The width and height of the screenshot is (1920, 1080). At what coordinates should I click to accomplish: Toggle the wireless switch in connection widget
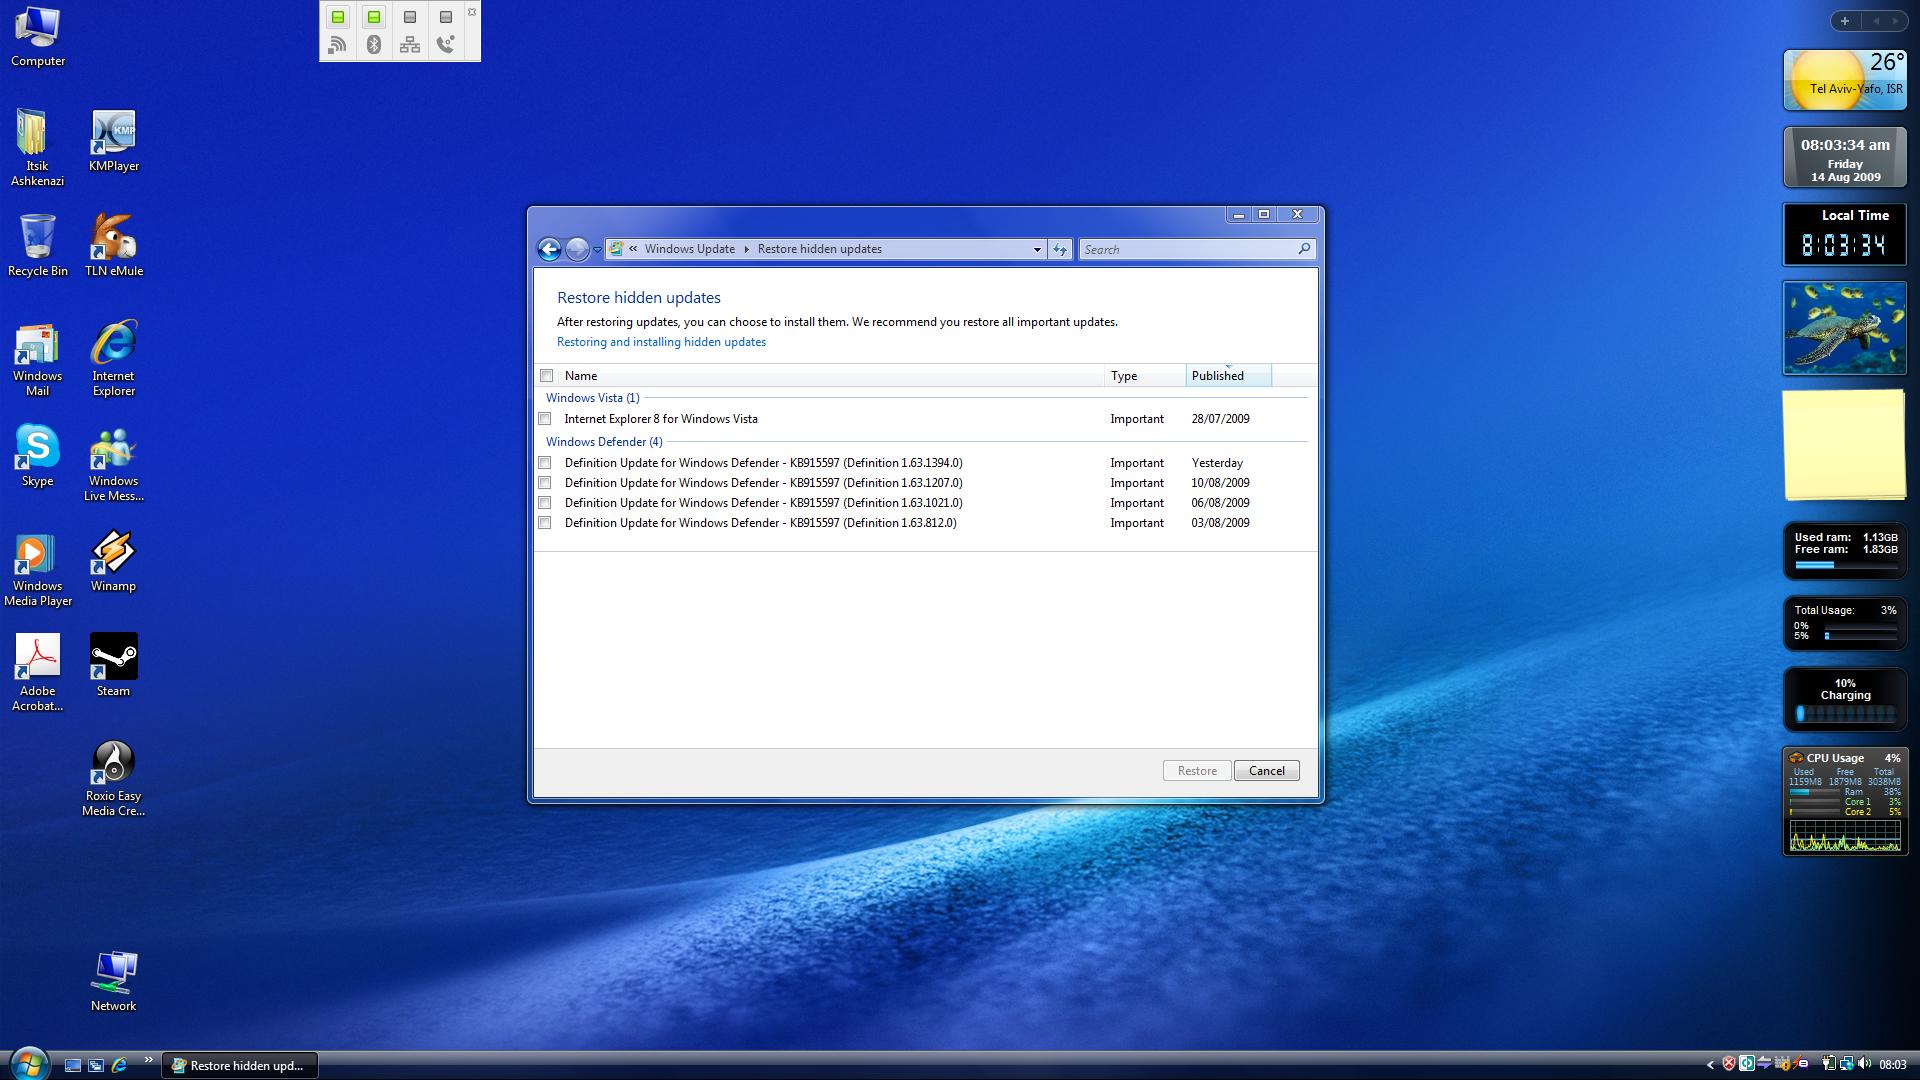point(338,17)
